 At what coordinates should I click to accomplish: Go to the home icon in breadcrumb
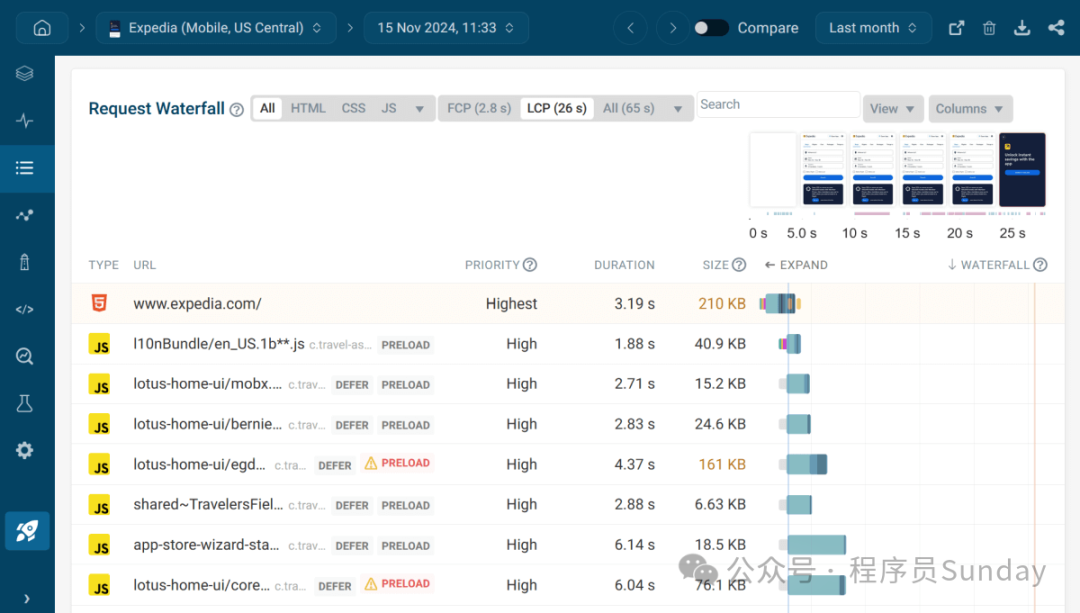[x=42, y=28]
